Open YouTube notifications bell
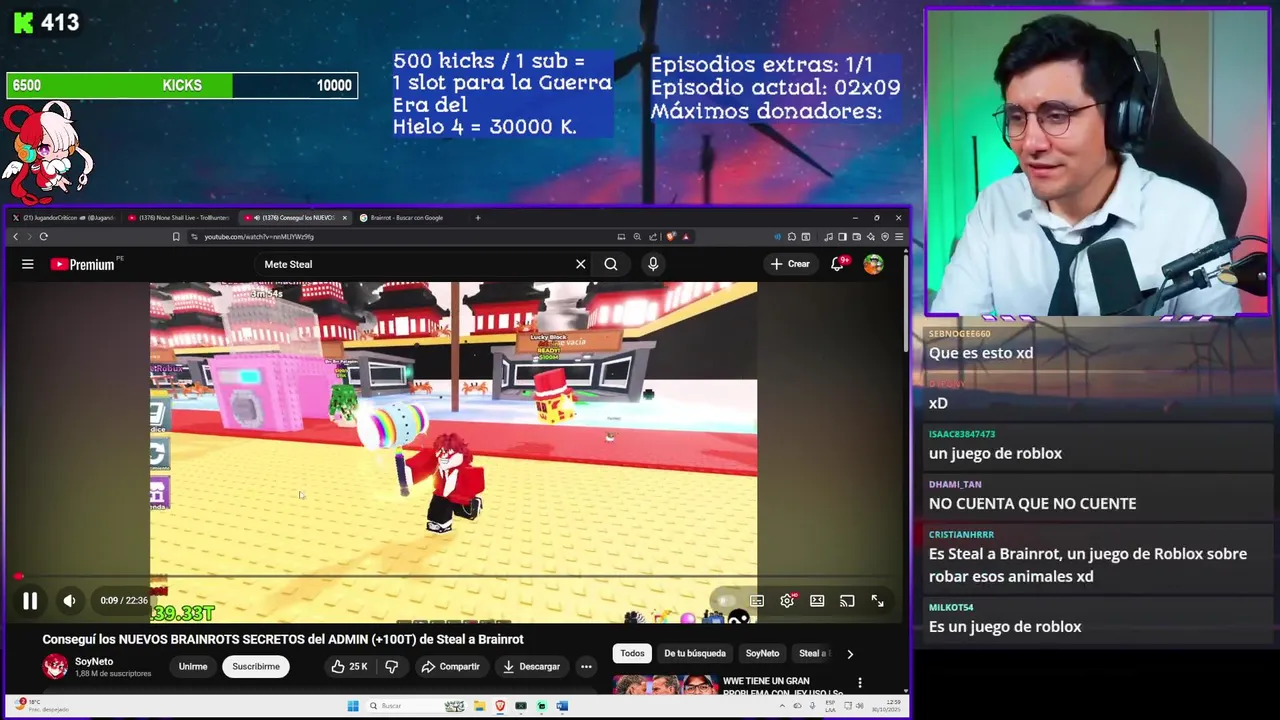1280x720 pixels. point(837,264)
